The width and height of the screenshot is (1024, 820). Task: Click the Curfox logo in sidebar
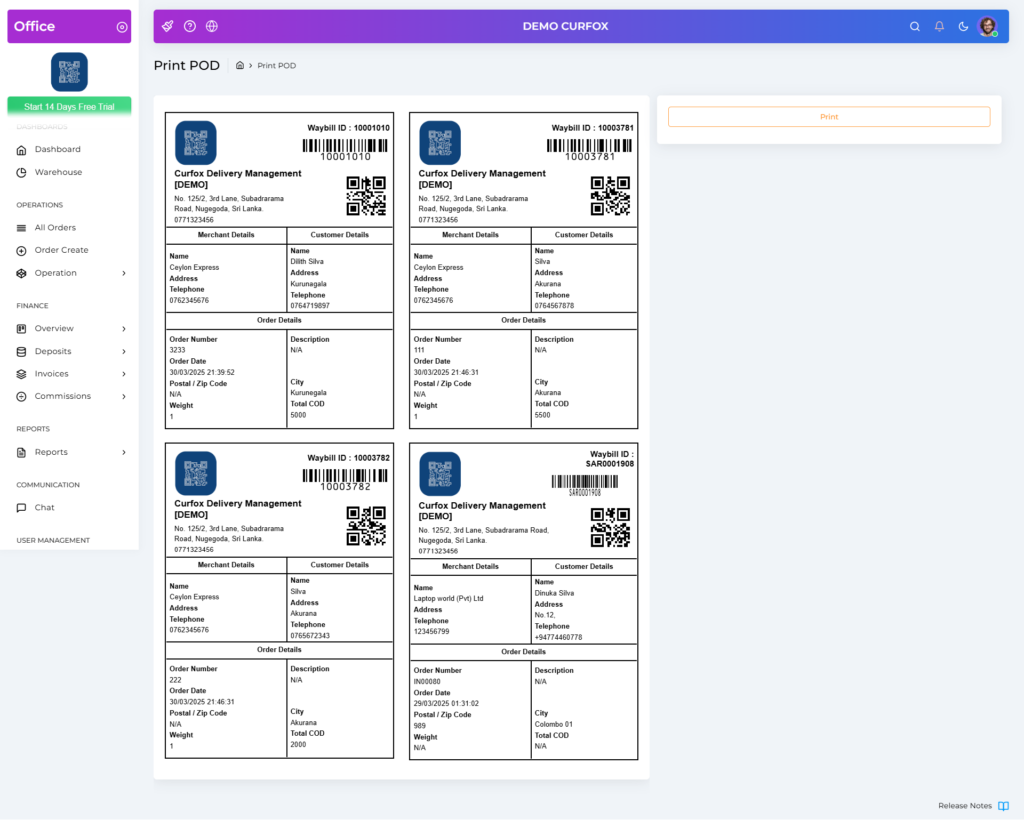(69, 72)
